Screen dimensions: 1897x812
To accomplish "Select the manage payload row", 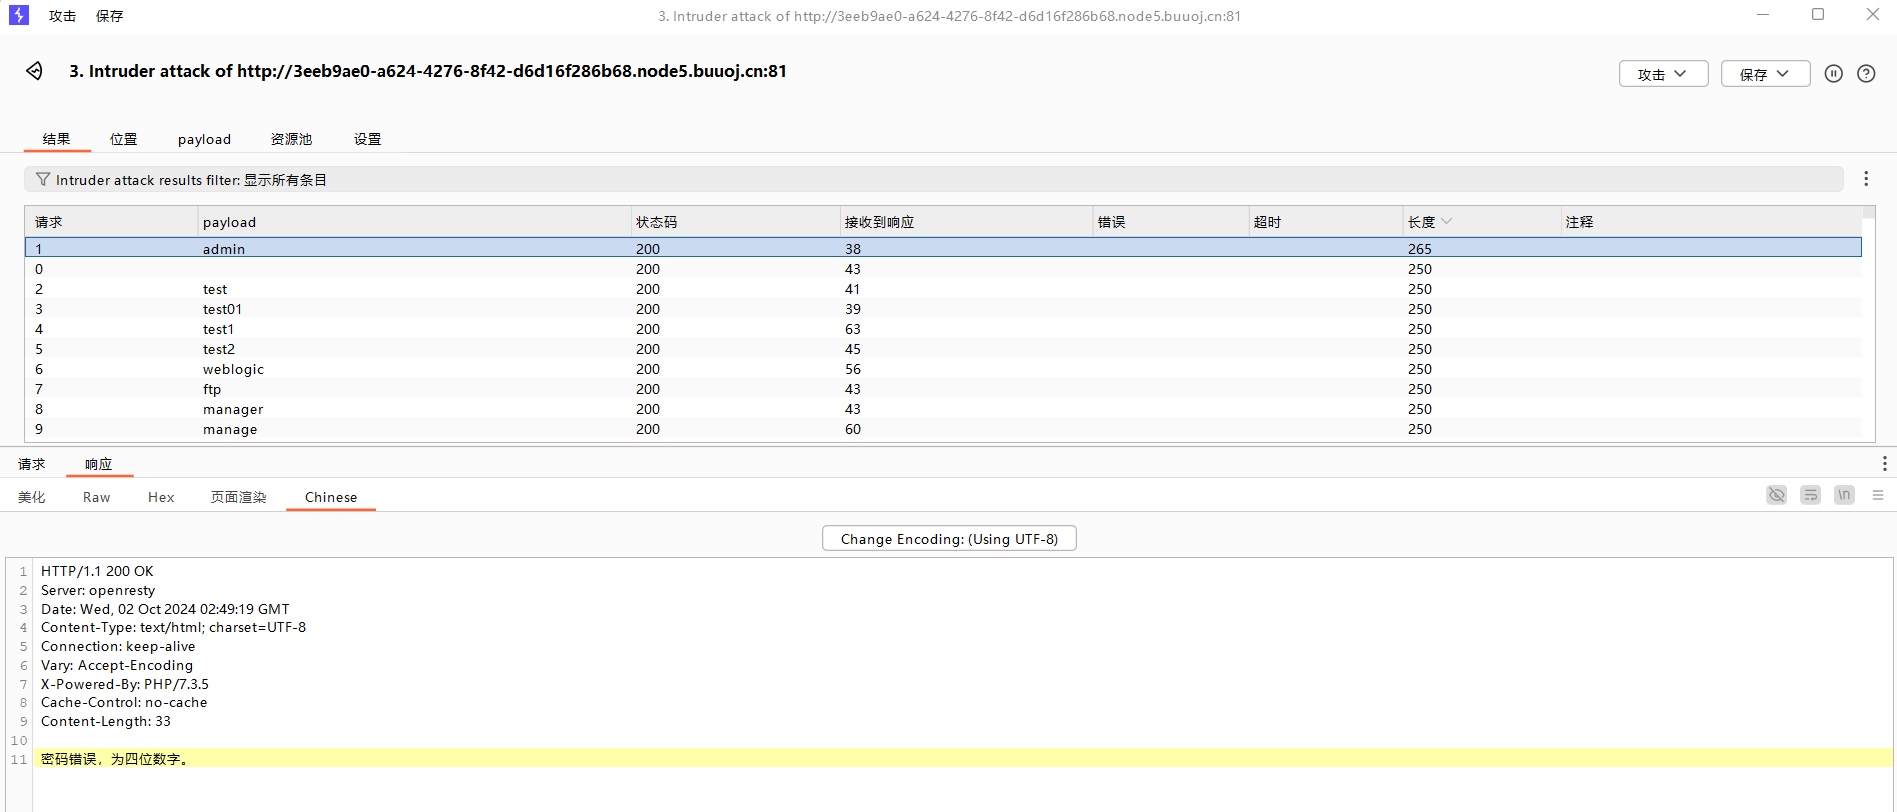I will (943, 429).
